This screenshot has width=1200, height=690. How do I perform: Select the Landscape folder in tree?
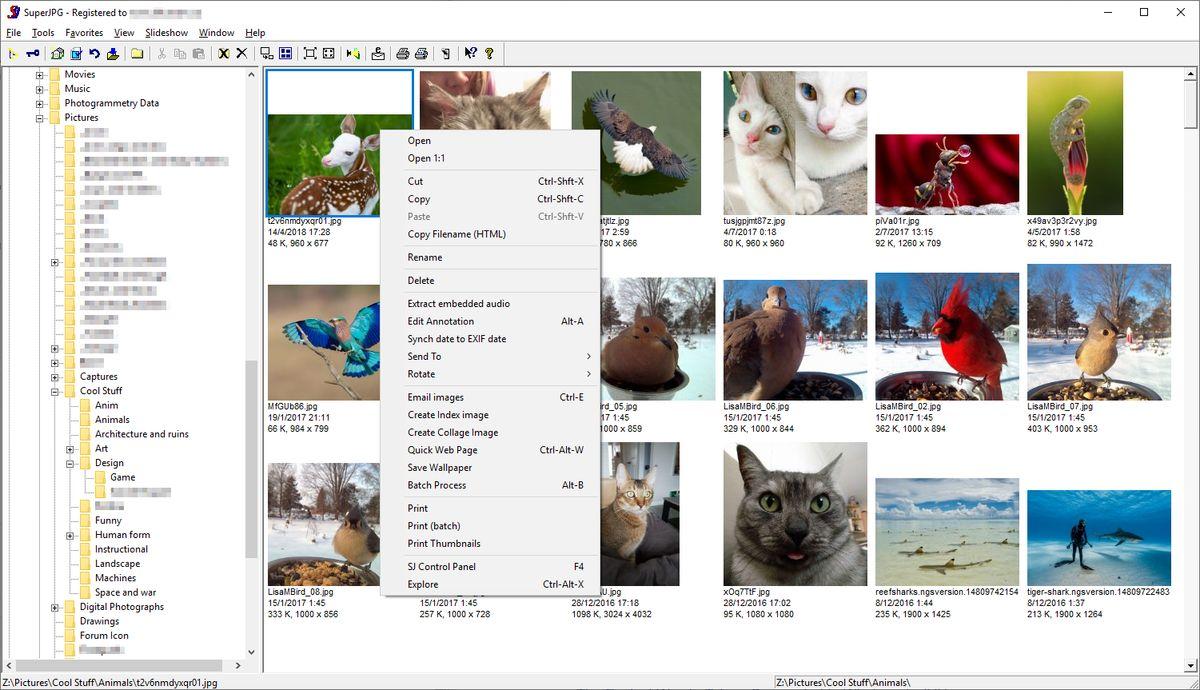pyautogui.click(x=117, y=564)
